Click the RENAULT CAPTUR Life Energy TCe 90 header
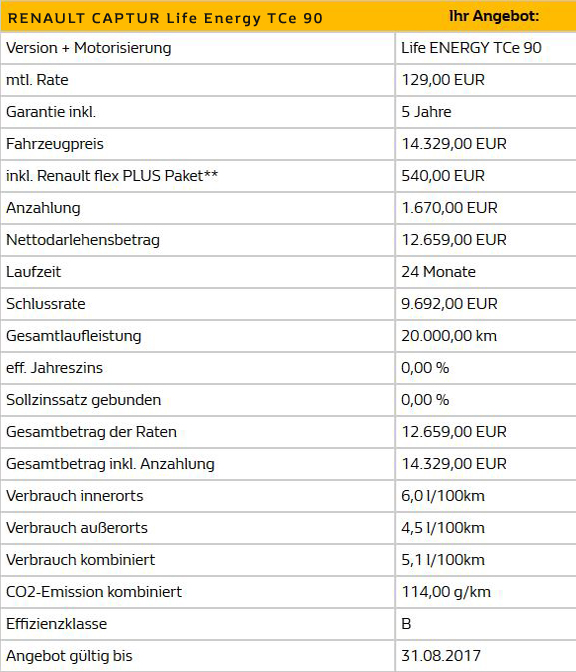Screen dimensions: 576x672 (165, 18)
